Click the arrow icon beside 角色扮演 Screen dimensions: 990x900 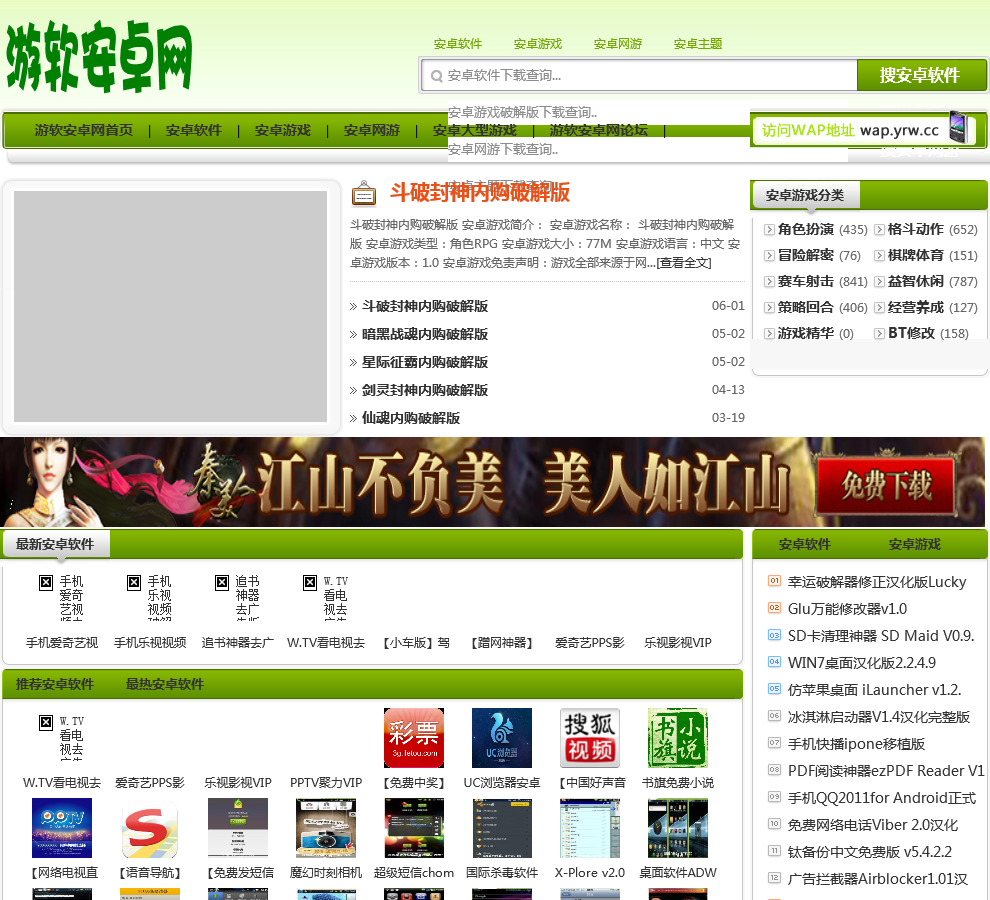click(769, 229)
